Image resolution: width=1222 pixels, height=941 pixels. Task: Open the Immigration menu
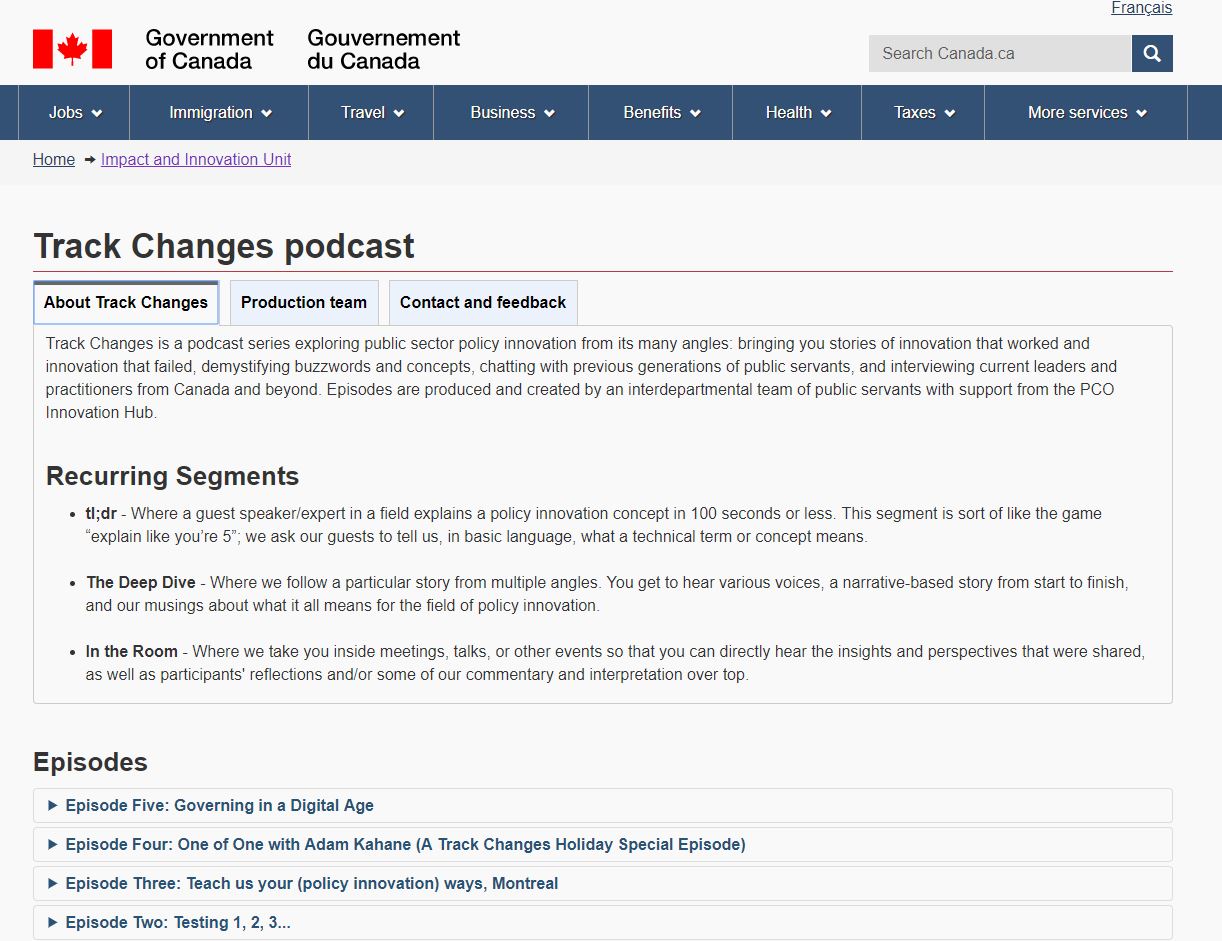220,113
